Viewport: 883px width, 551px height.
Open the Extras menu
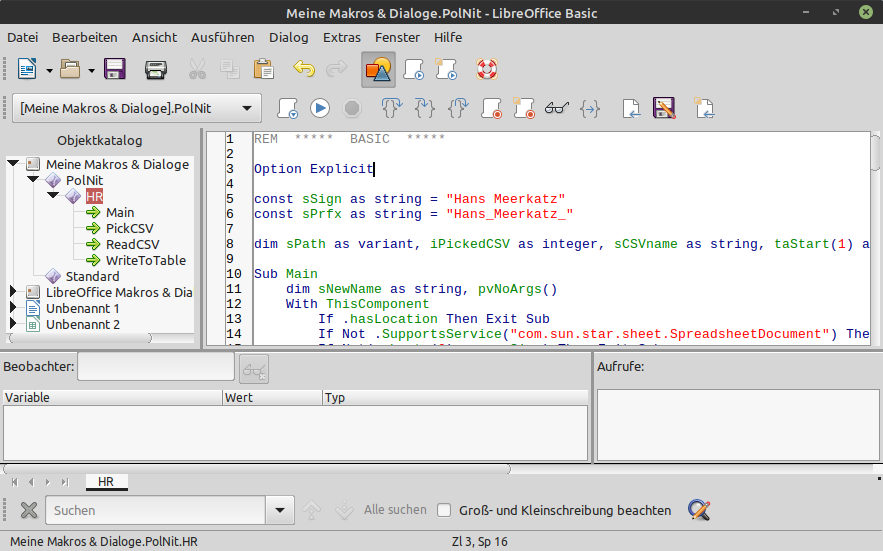point(341,38)
